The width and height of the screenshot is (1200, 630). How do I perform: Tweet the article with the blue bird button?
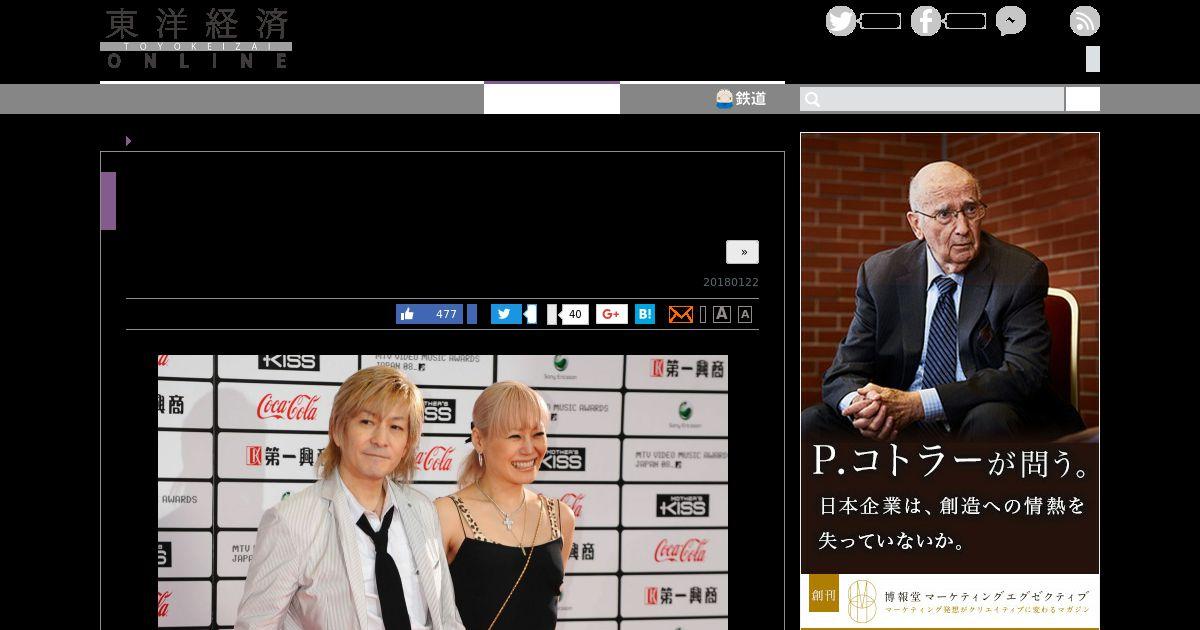[506, 314]
